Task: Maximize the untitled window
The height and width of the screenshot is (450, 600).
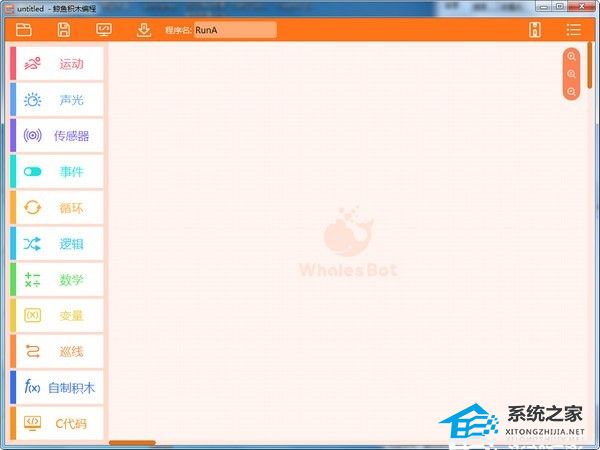Action: click(x=559, y=7)
